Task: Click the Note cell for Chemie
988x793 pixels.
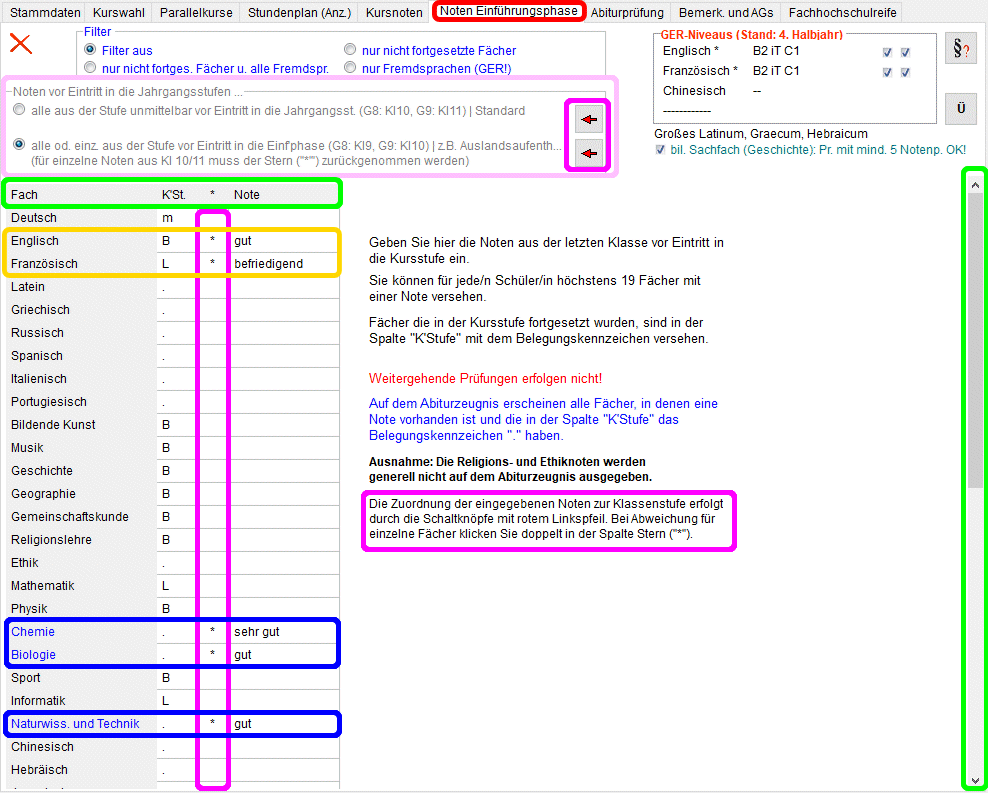Action: [x=284, y=632]
